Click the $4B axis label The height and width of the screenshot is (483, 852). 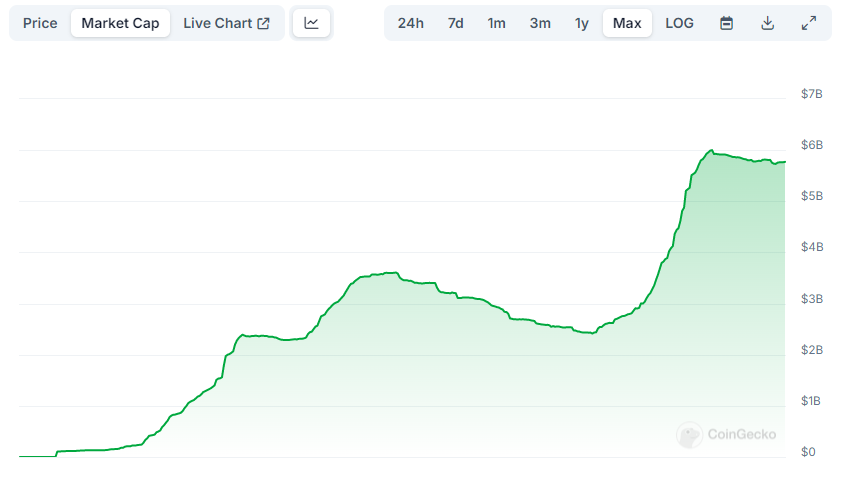click(x=811, y=247)
